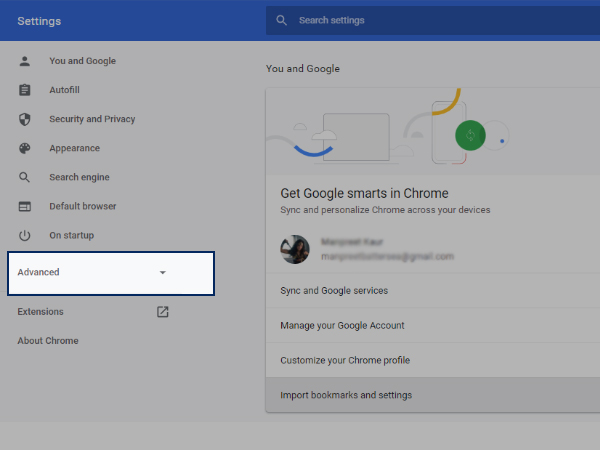Click the Search engine magnifier icon in sidebar
Viewport: 600px width, 450px height.
(25, 177)
